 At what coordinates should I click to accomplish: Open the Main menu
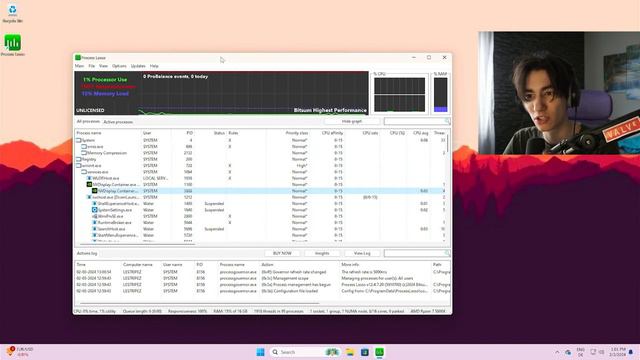tap(79, 66)
